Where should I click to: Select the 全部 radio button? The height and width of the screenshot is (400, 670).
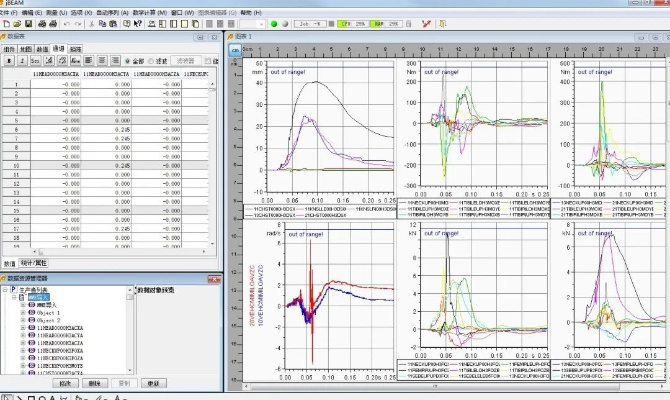126,61
